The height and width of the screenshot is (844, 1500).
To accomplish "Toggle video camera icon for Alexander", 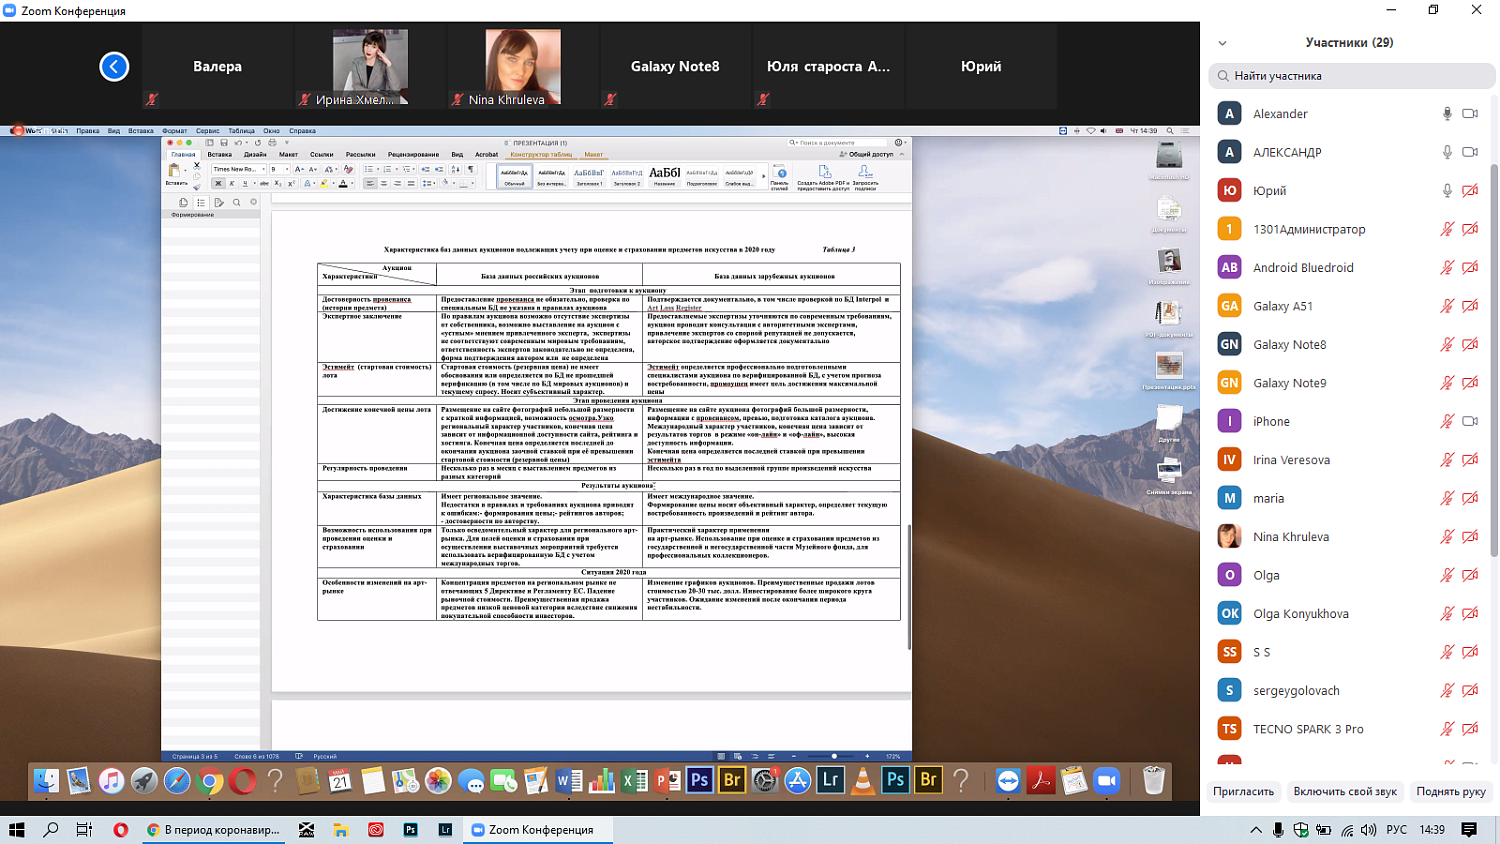I will point(1470,114).
